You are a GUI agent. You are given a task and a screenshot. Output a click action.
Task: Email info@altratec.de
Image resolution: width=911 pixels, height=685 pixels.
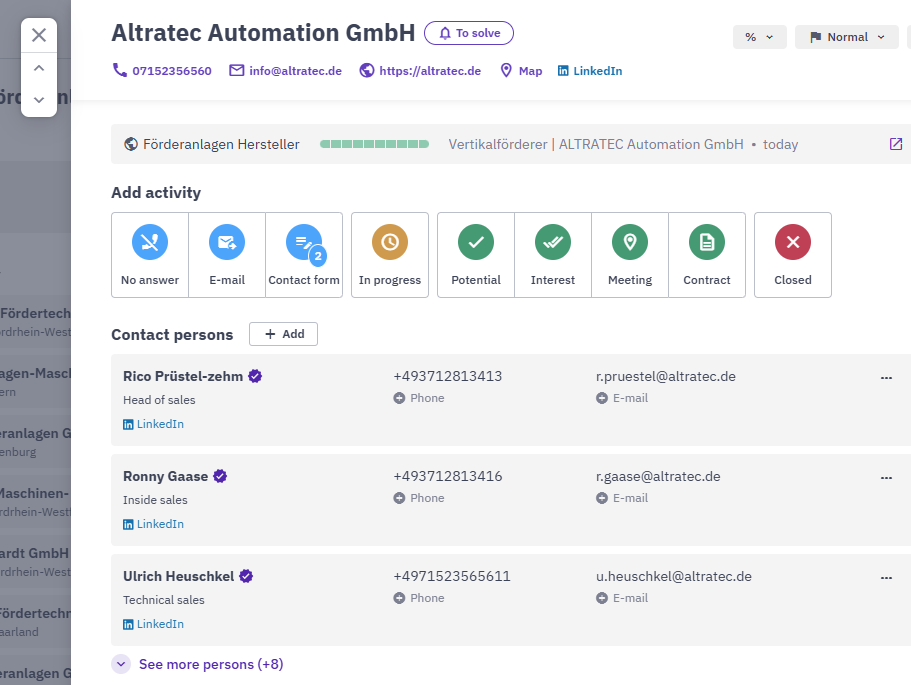(x=285, y=71)
